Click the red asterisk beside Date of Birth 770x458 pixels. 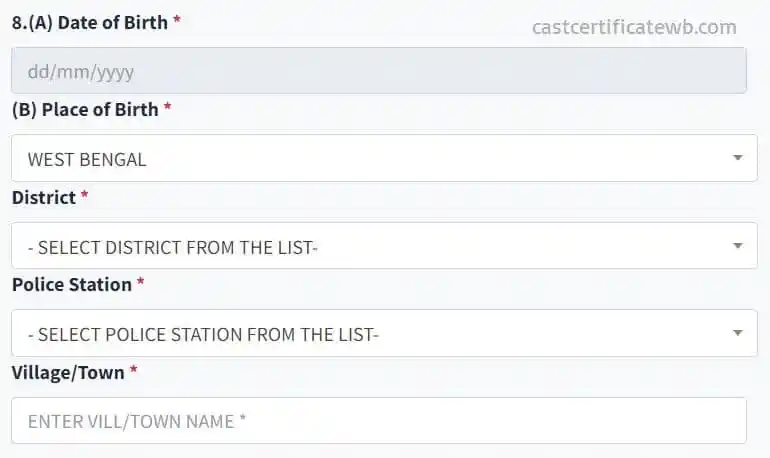point(177,21)
